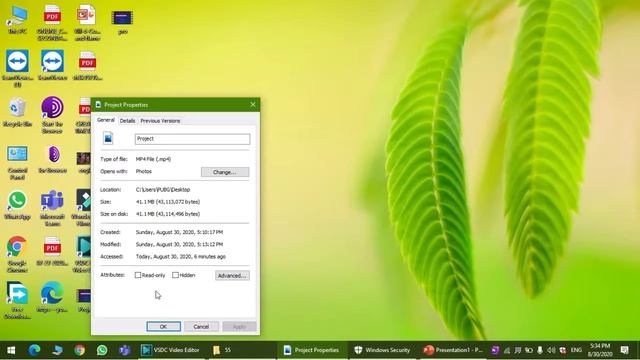Image resolution: width=640 pixels, height=360 pixels.
Task: Cancel the Project Properties dialog
Action: tap(201, 327)
